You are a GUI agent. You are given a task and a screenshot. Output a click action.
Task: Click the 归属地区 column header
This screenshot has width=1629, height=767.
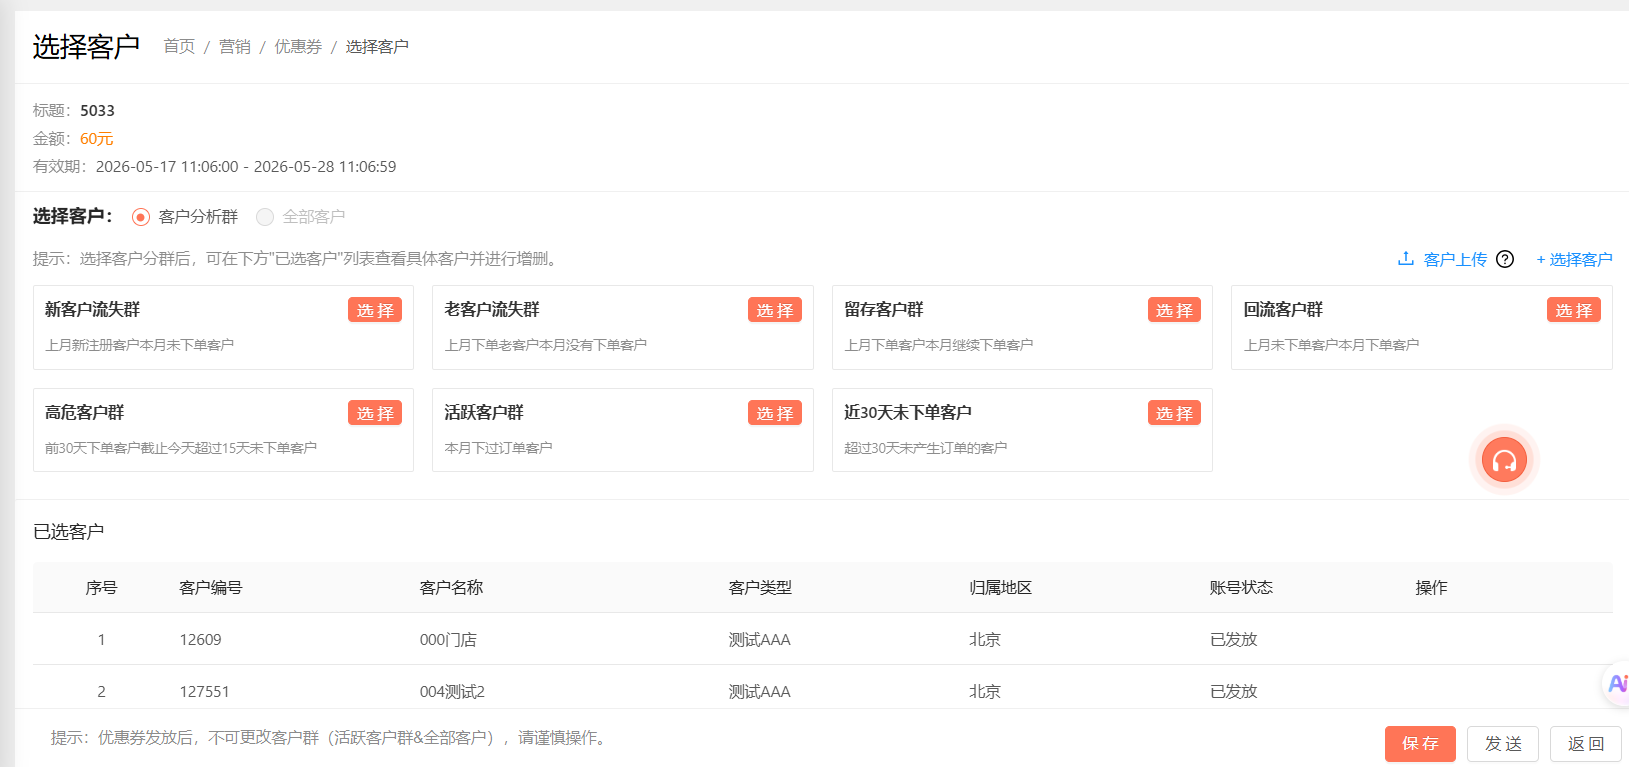pos(1000,588)
